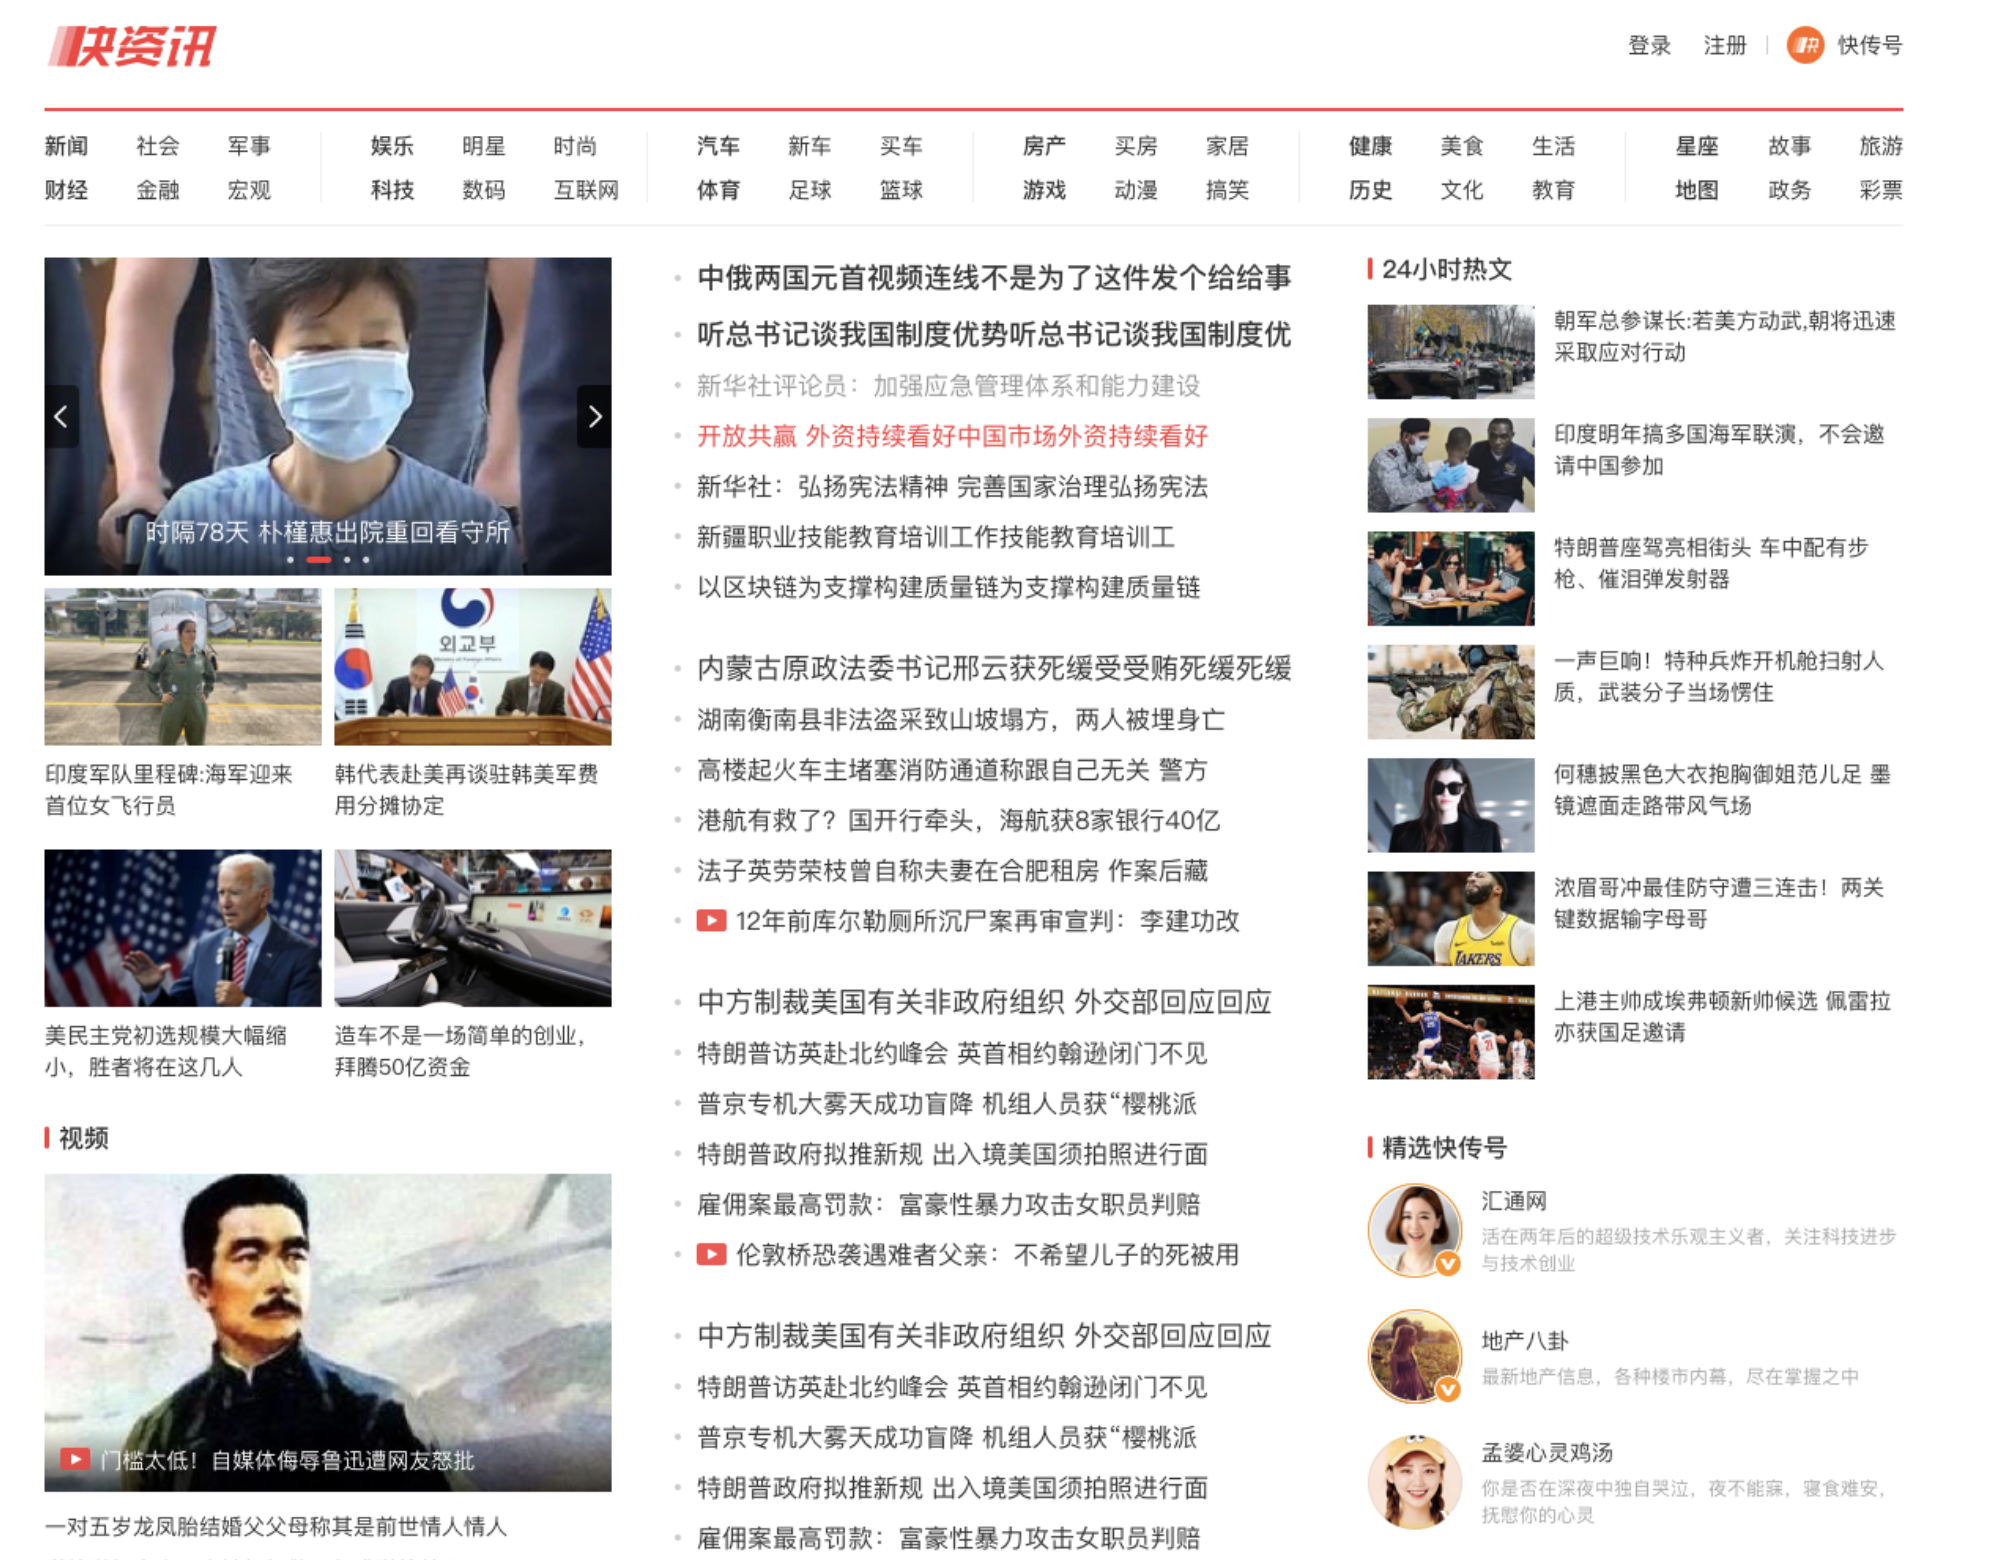Open Lakers player hot article thumbnail
The width and height of the screenshot is (1998, 1560).
click(x=1450, y=918)
